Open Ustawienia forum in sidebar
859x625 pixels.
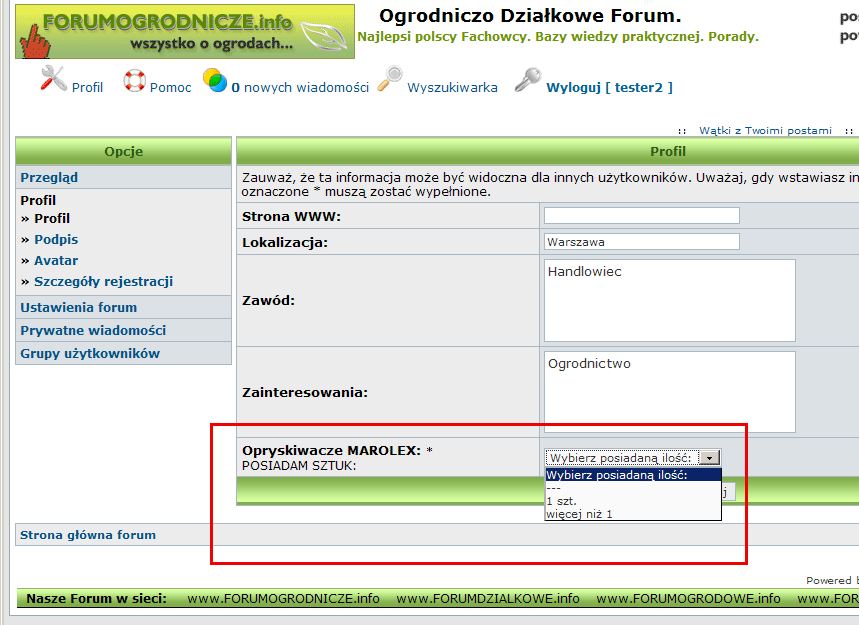click(x=79, y=307)
